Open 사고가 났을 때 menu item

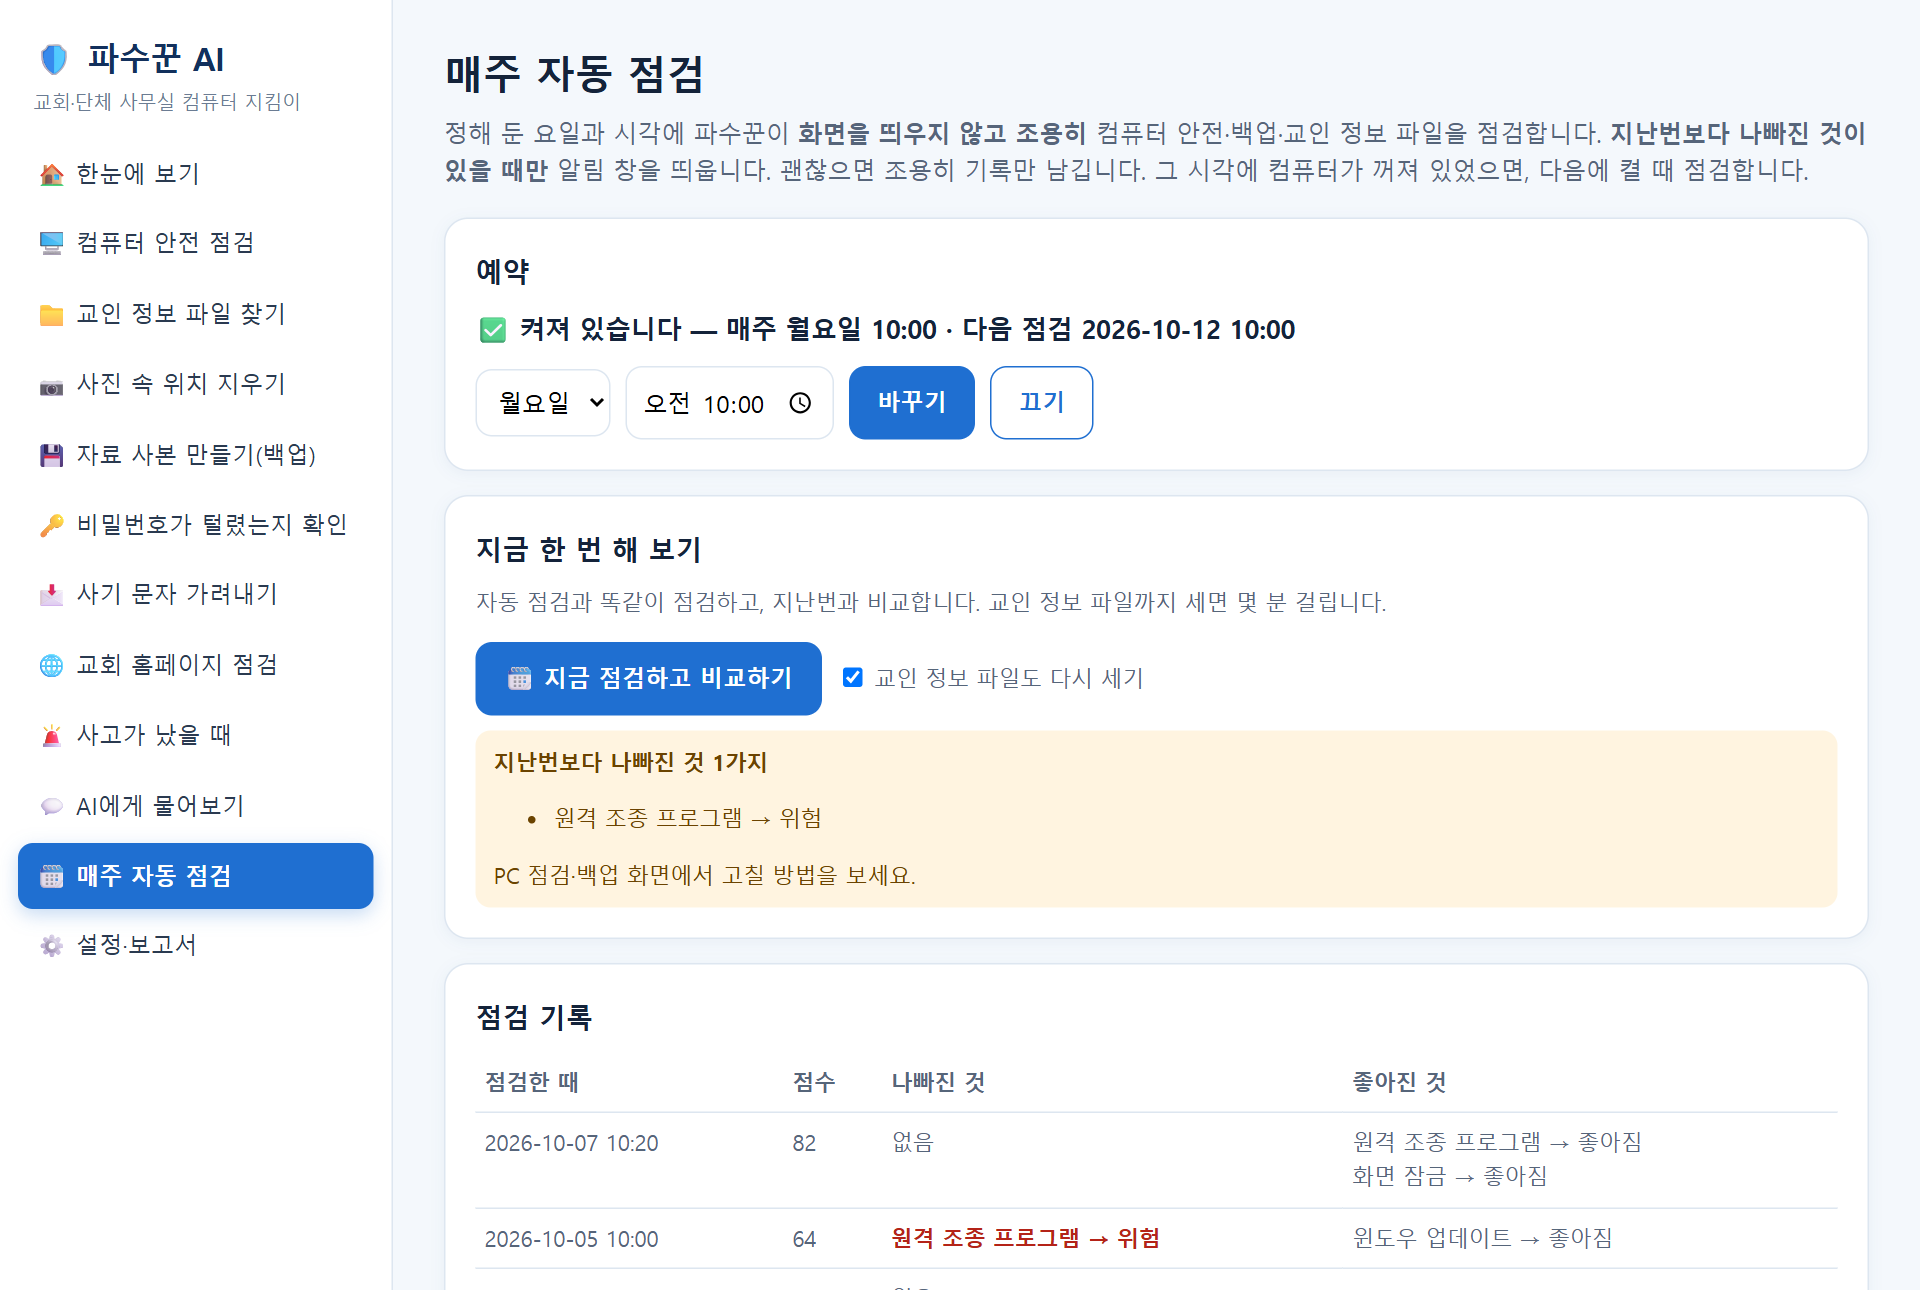pyautogui.click(x=195, y=736)
